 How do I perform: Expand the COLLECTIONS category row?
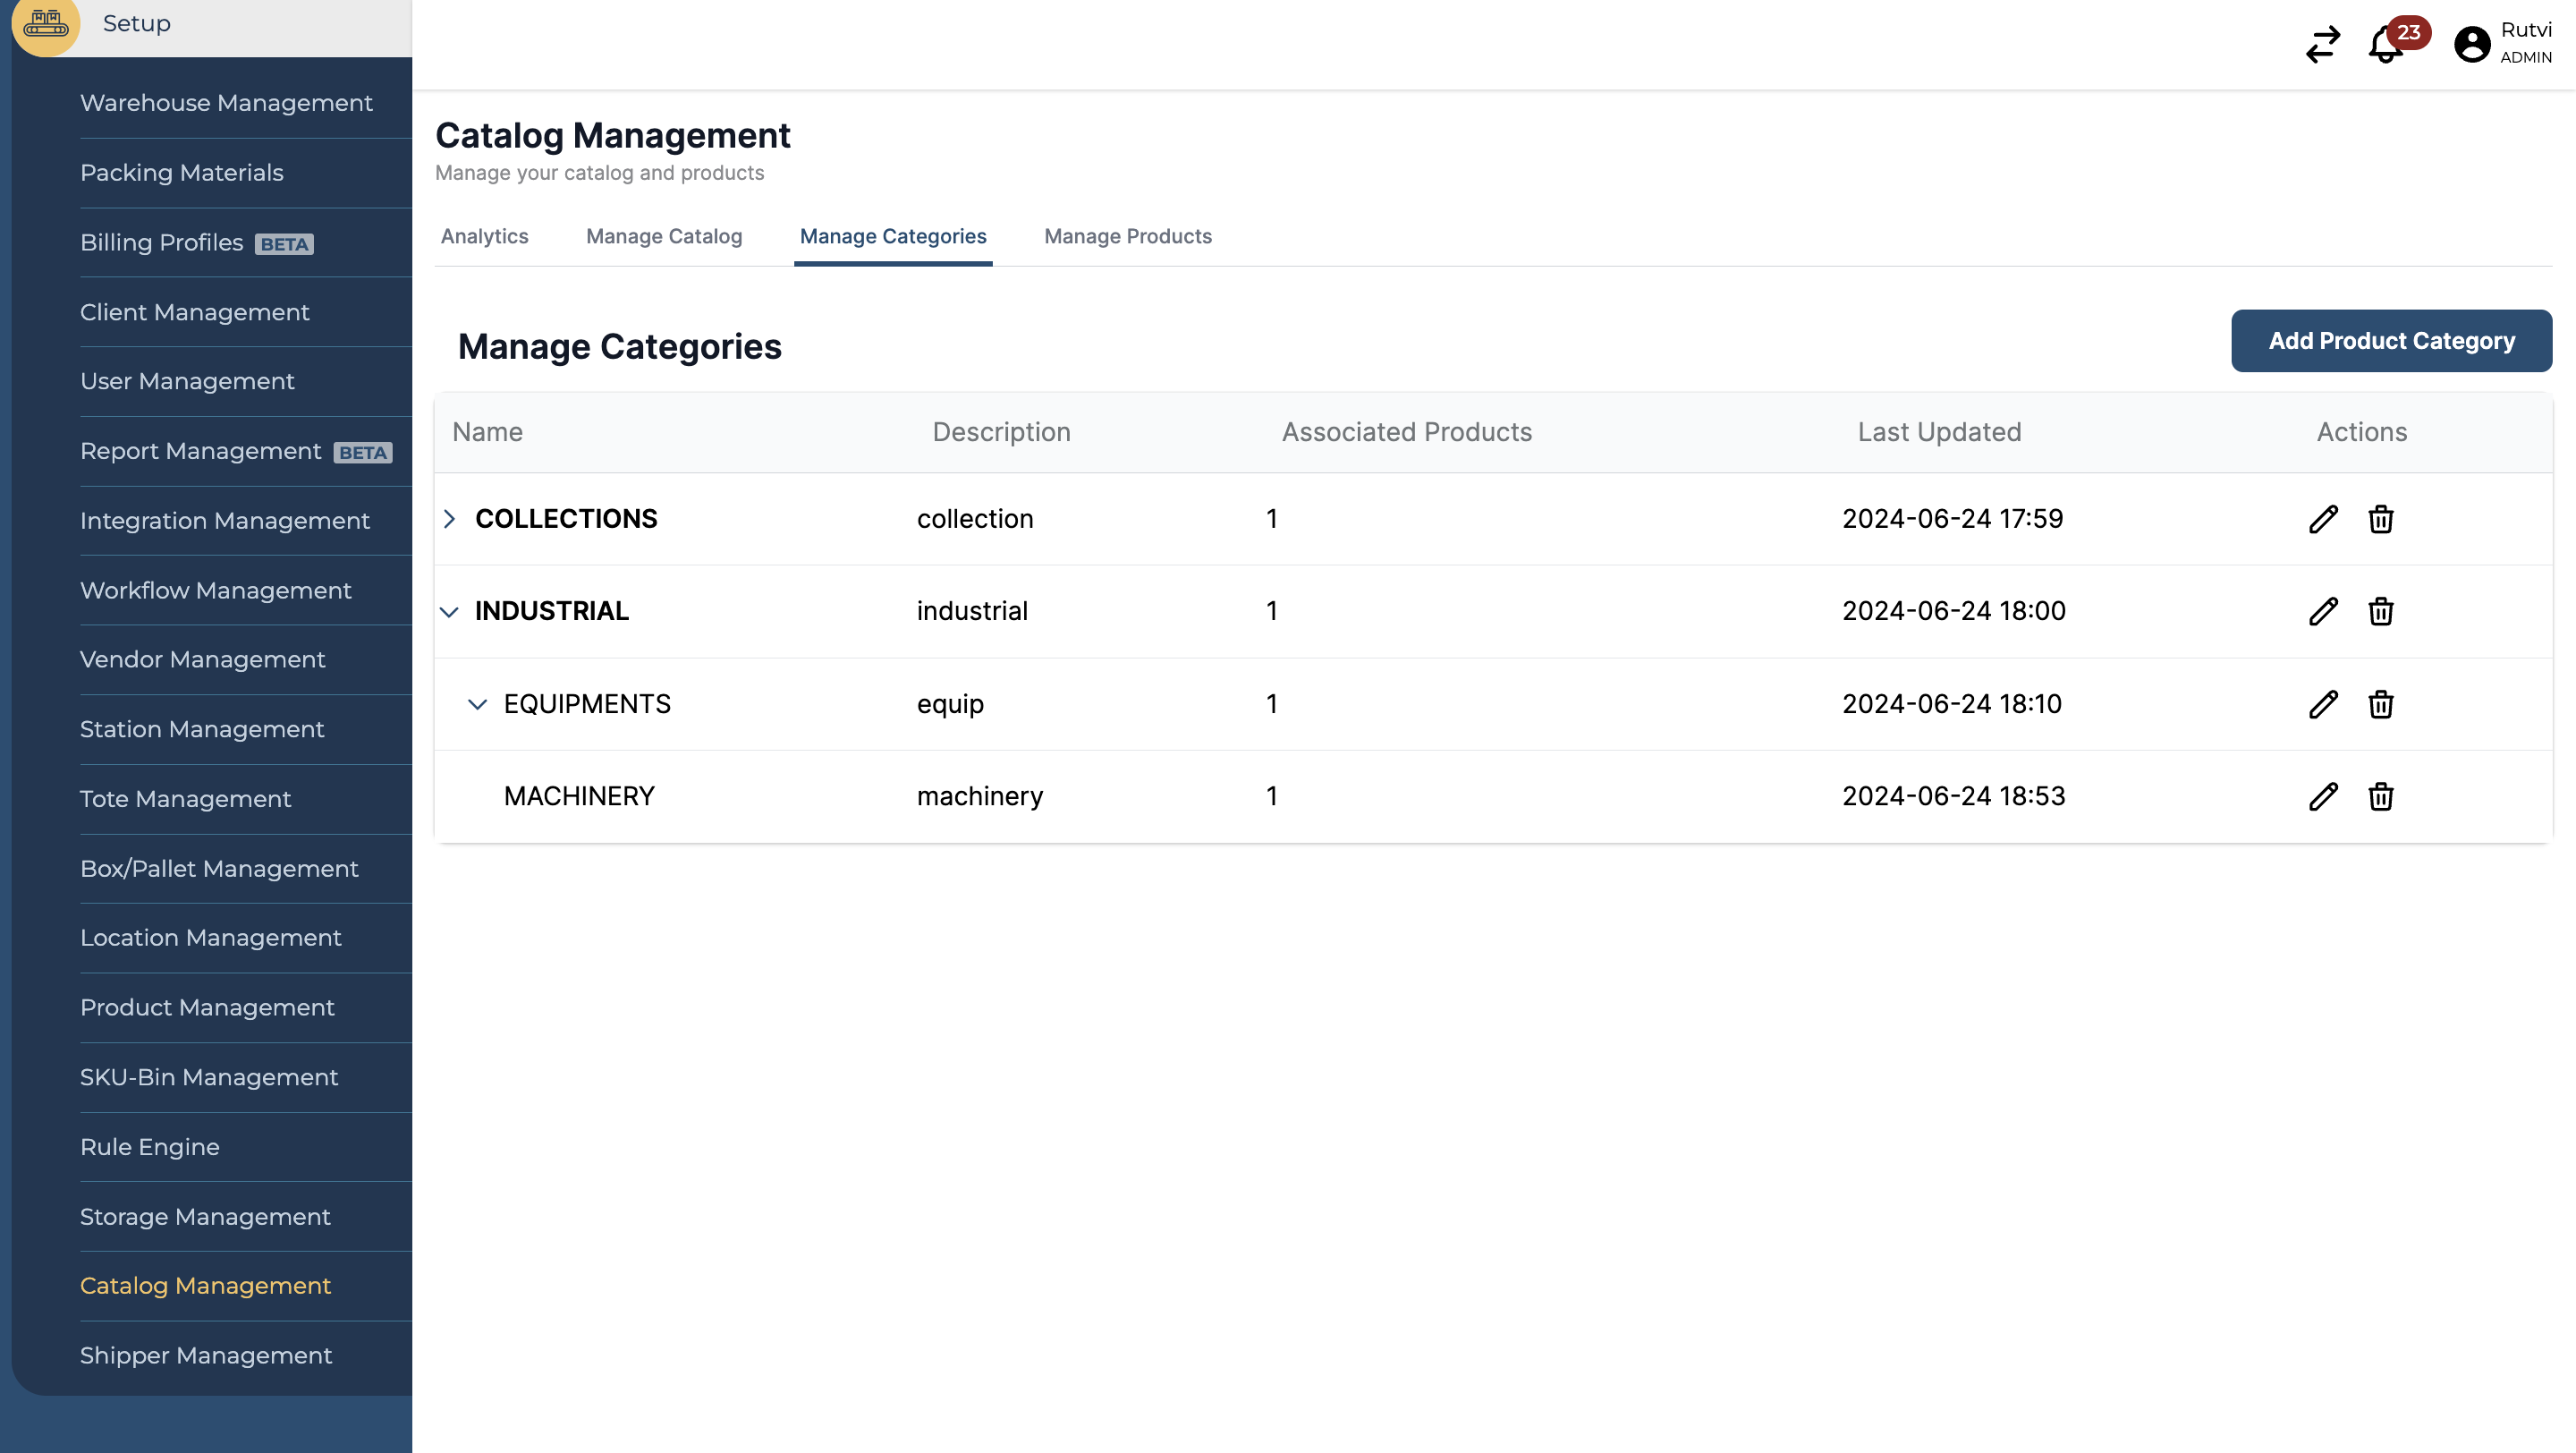449,519
